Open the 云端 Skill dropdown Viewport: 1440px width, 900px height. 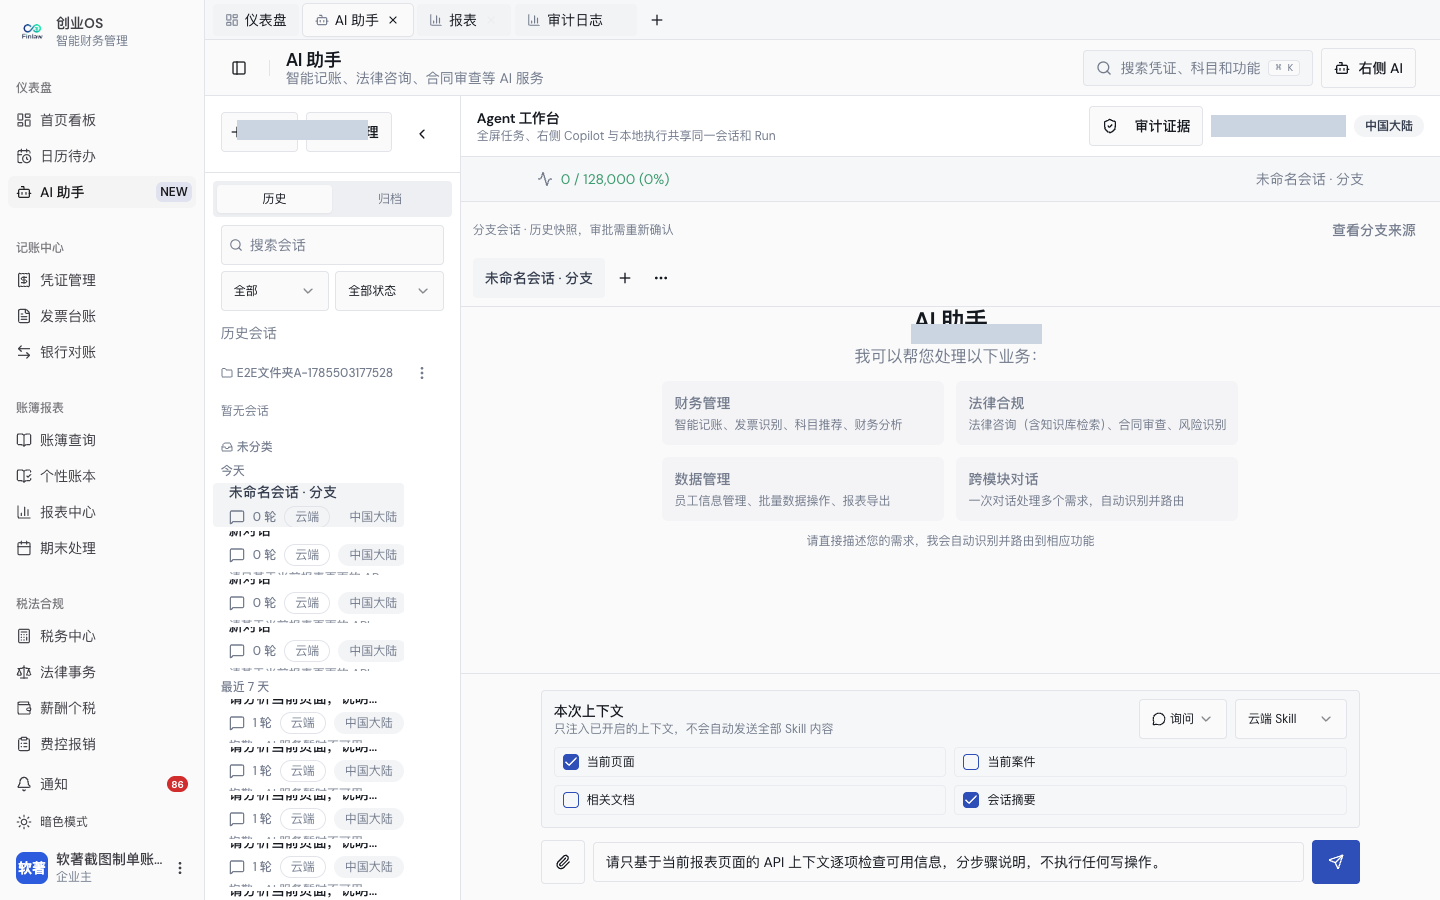(1290, 719)
